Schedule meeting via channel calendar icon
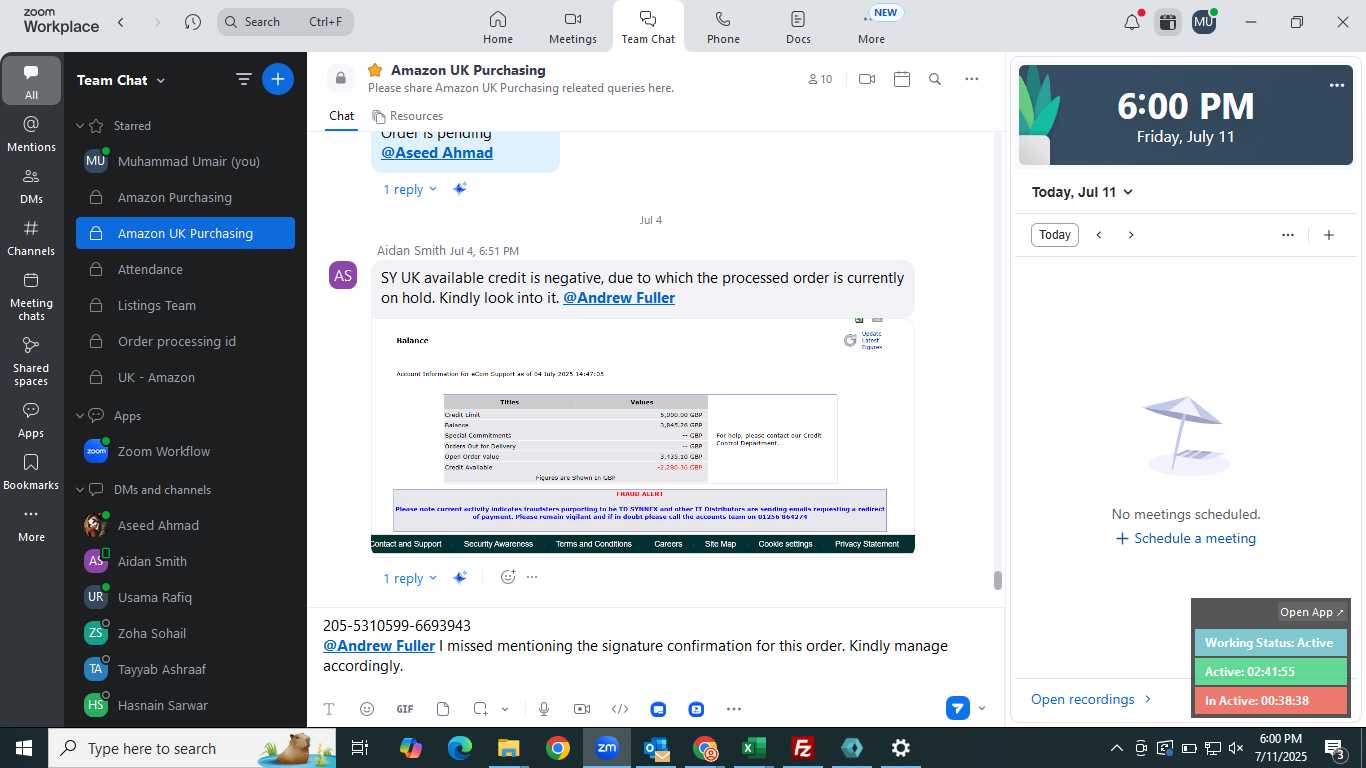 point(902,79)
